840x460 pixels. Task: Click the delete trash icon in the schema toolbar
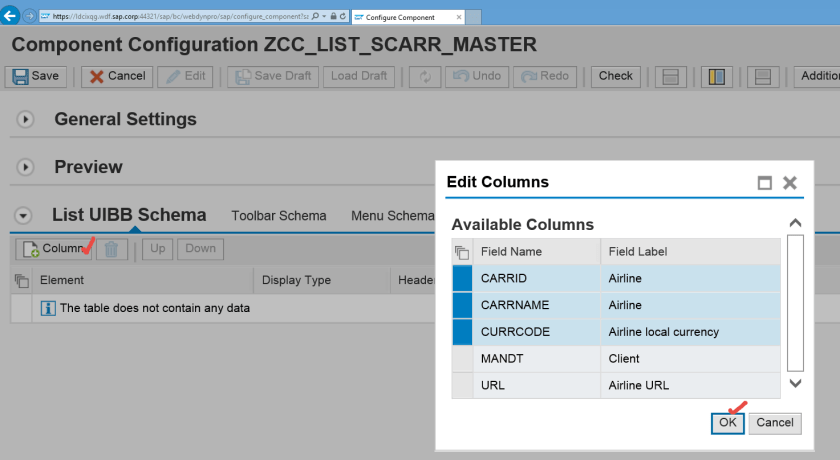click(112, 249)
